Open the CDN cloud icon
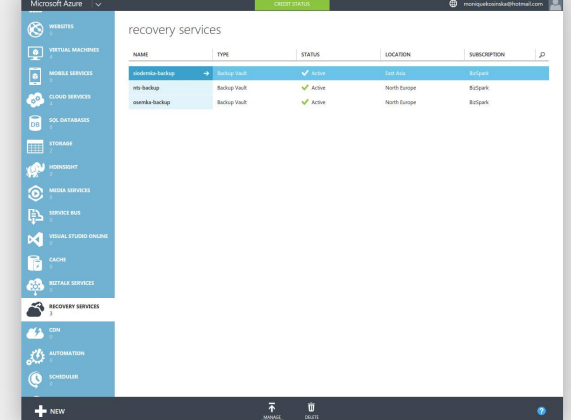This screenshot has width=571, height=420. pyautogui.click(x=35, y=333)
